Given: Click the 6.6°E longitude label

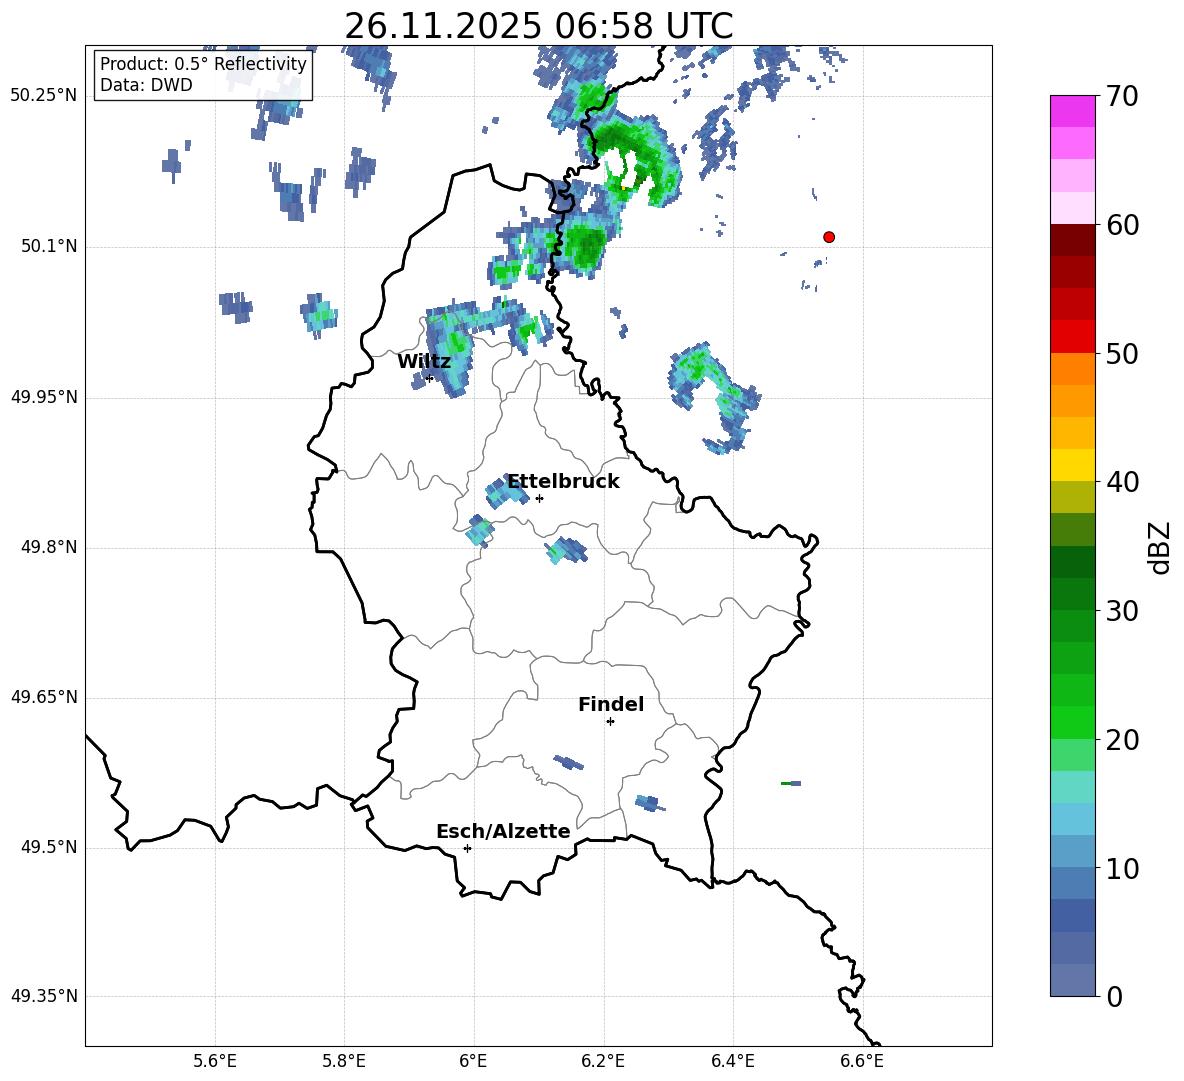Looking at the screenshot, I should tap(862, 1061).
